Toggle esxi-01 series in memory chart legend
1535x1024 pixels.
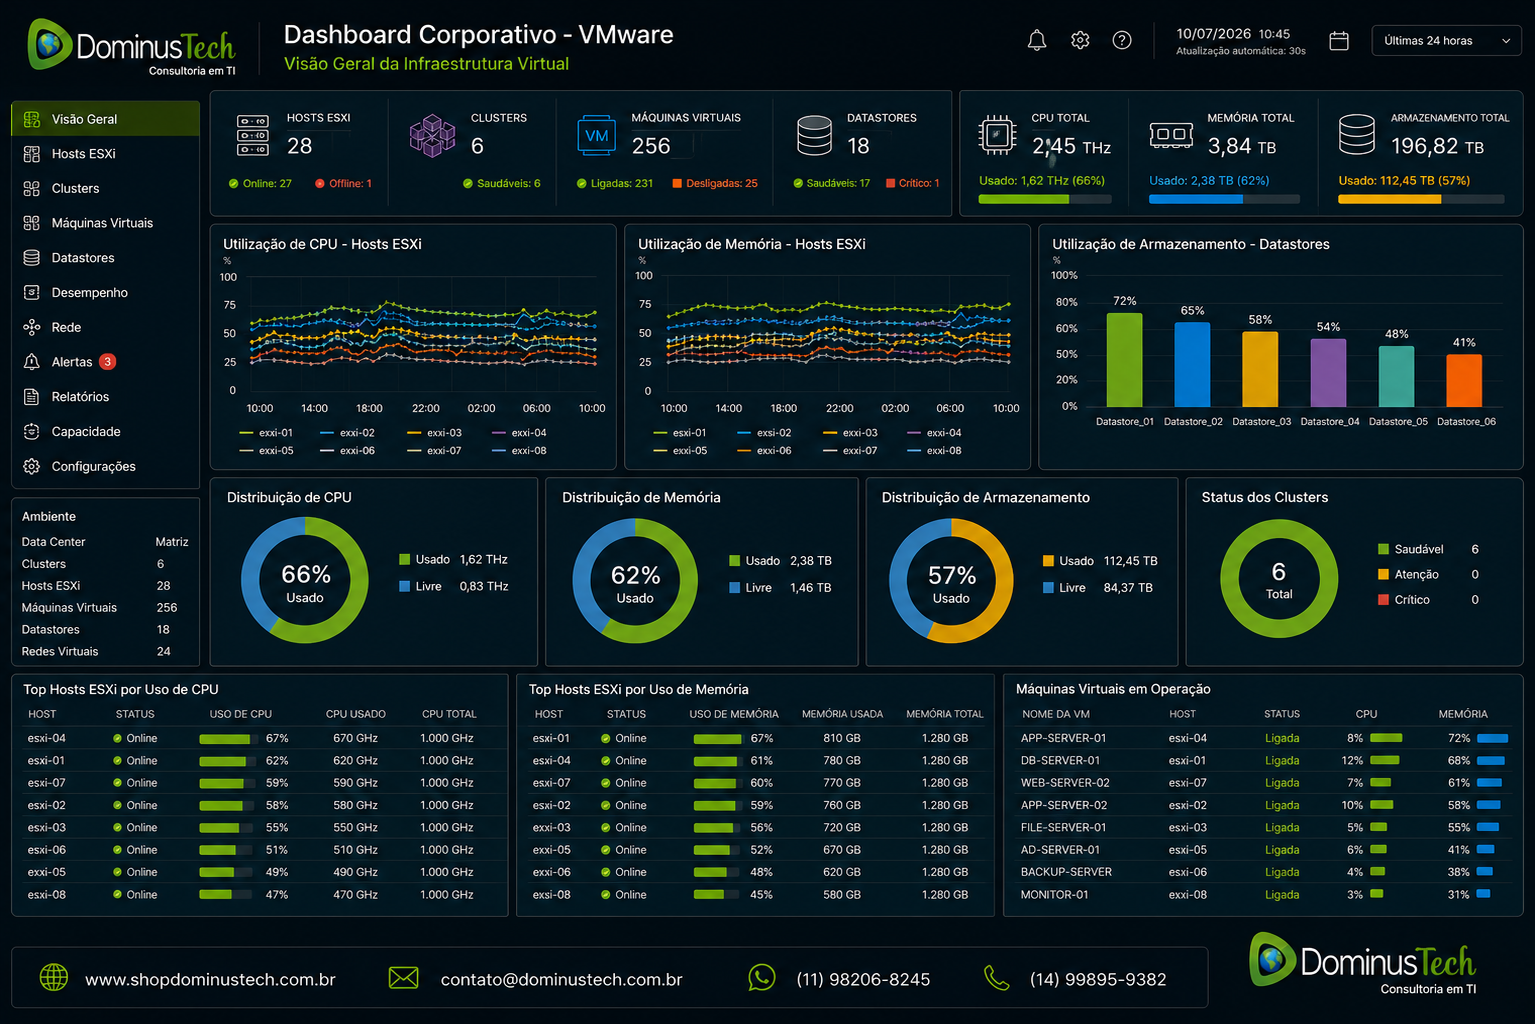click(680, 433)
